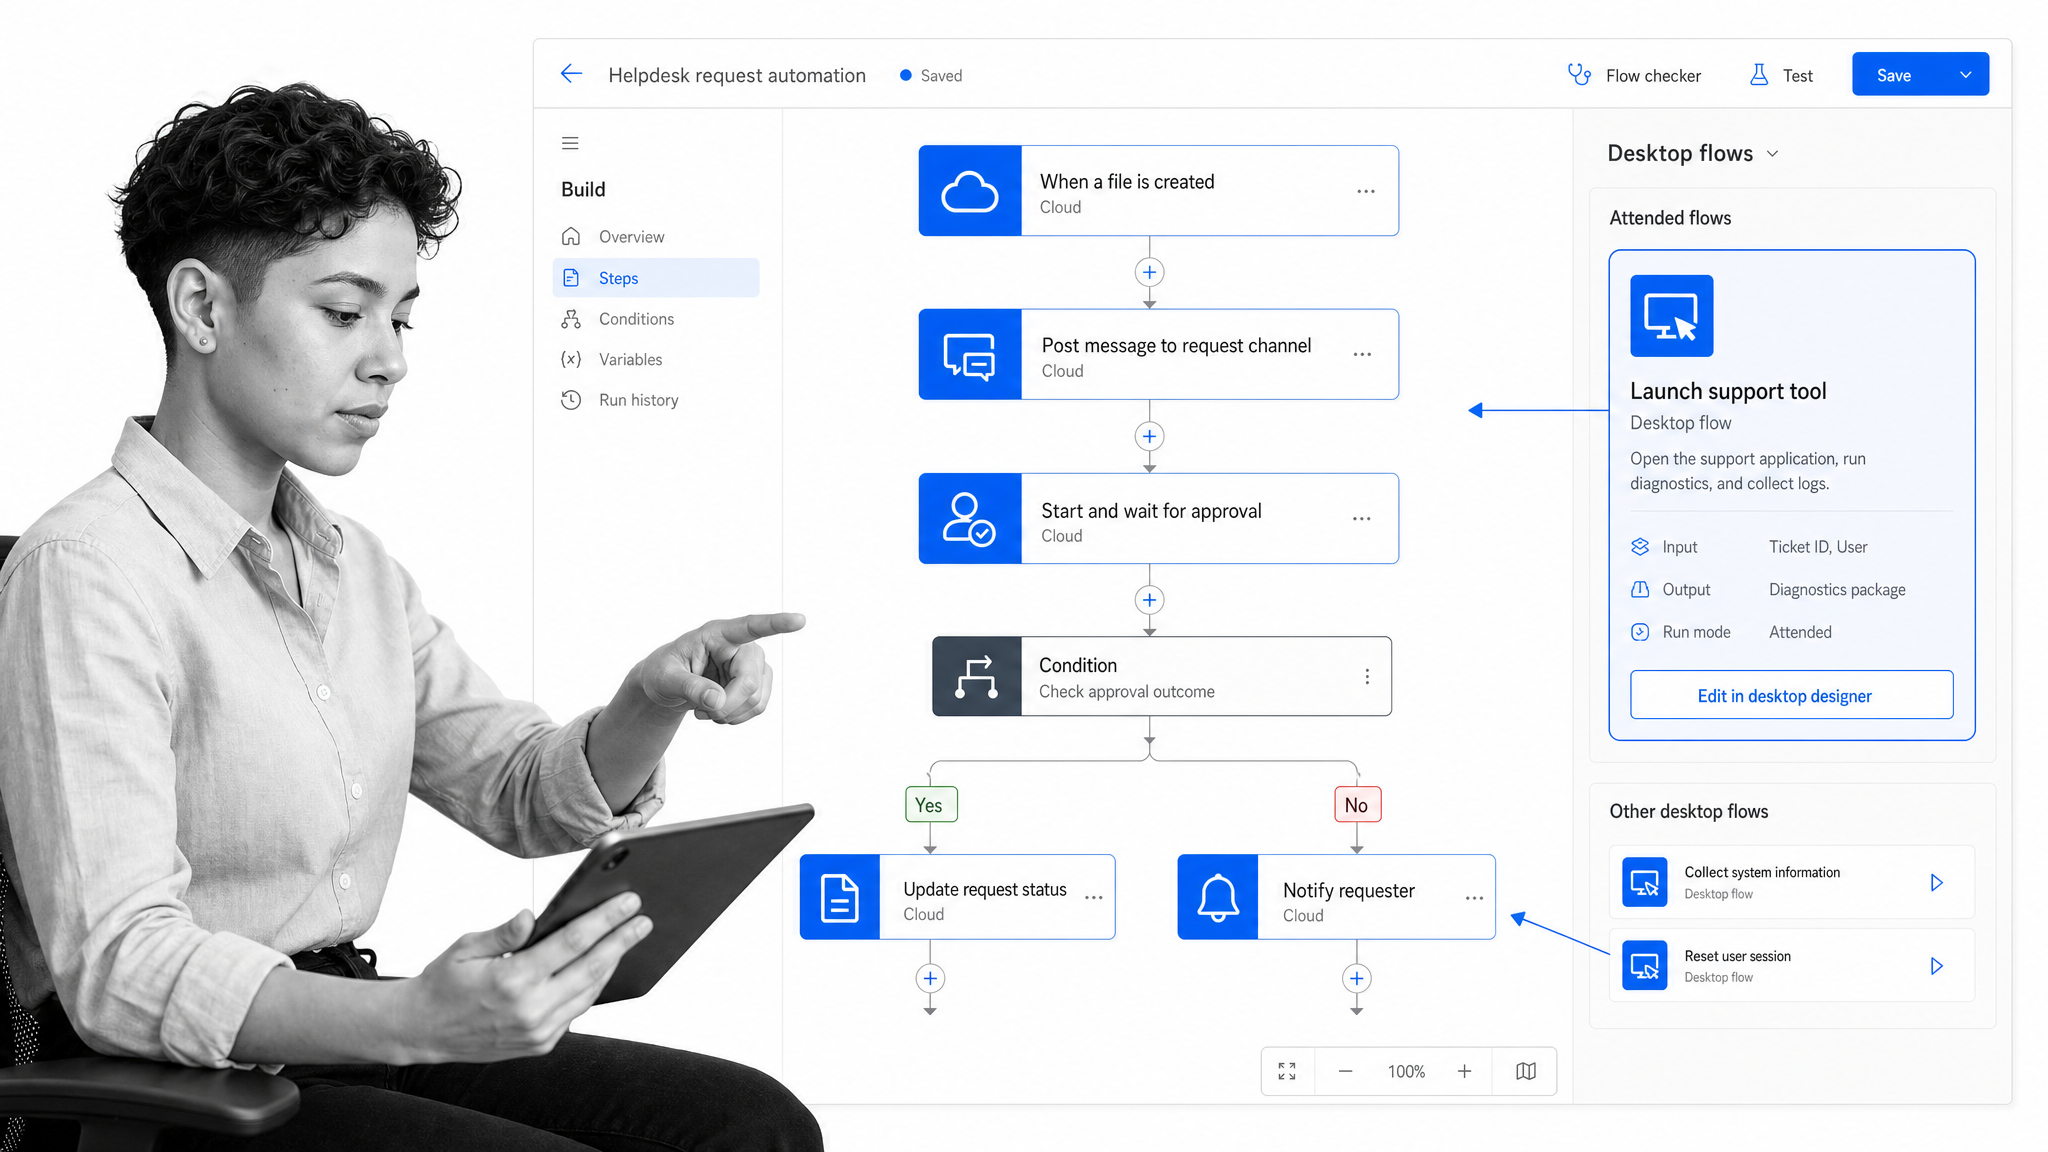
Task: Click the approval user icon on approval step
Action: point(970,519)
